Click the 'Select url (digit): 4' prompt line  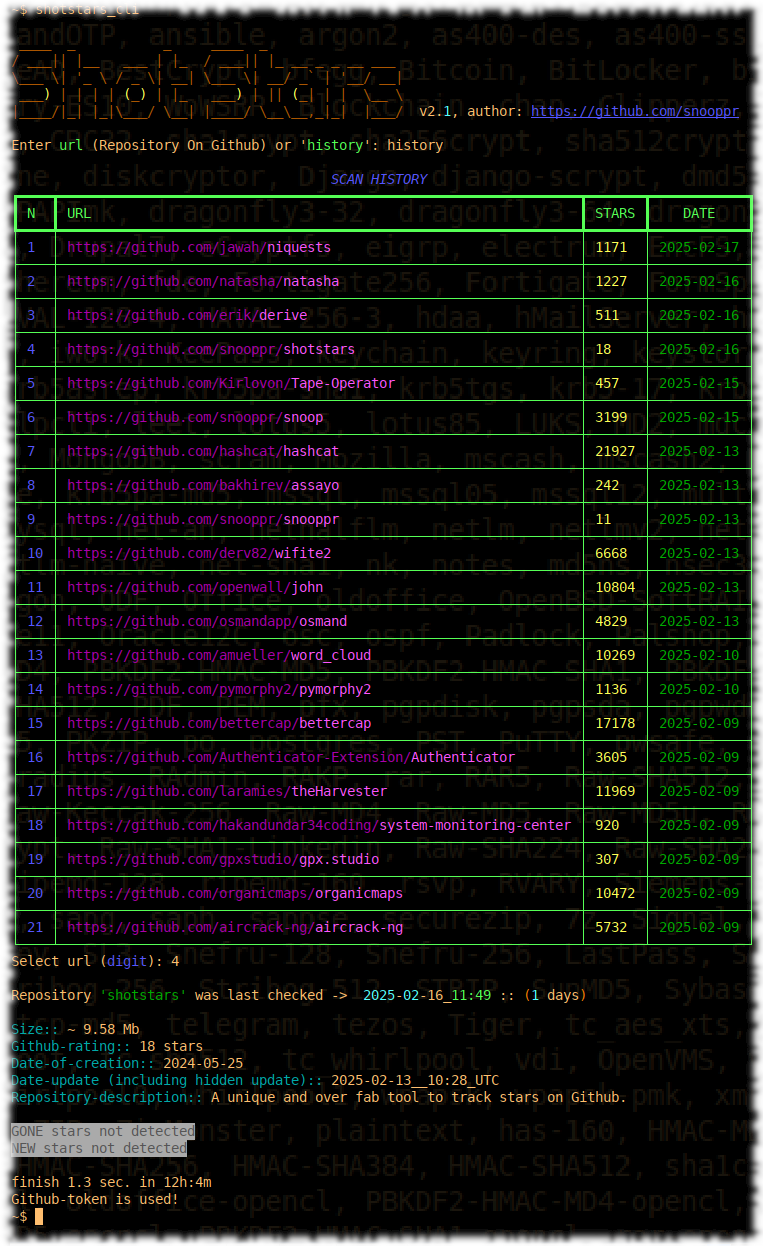coord(95,961)
